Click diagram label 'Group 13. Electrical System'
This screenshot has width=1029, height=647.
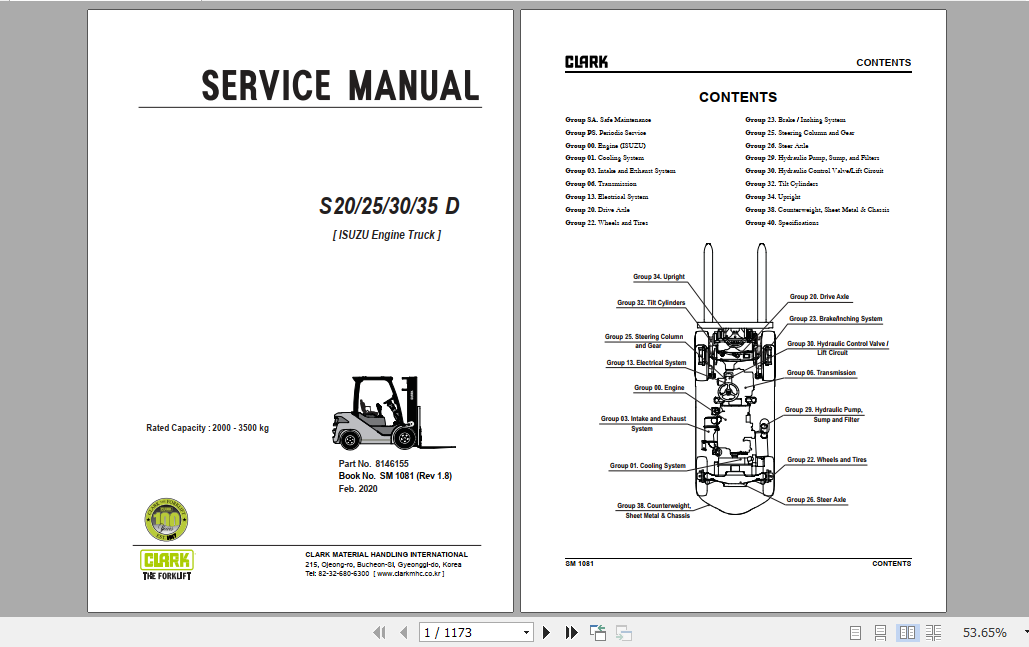click(646, 362)
